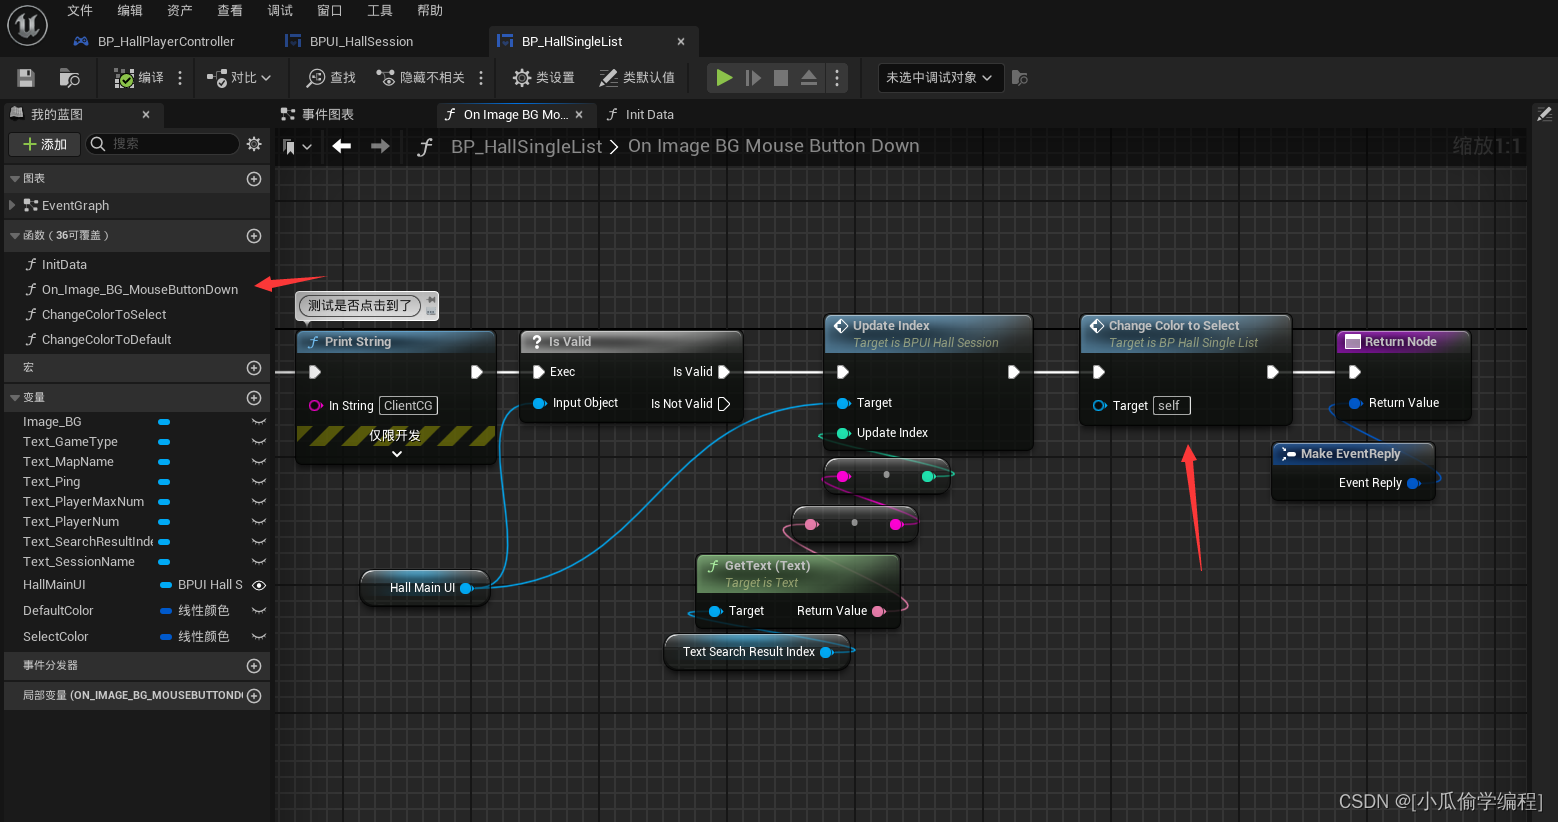Toggle visibility eye for Text_Ping variable
This screenshot has height=822, width=1558.
[259, 482]
